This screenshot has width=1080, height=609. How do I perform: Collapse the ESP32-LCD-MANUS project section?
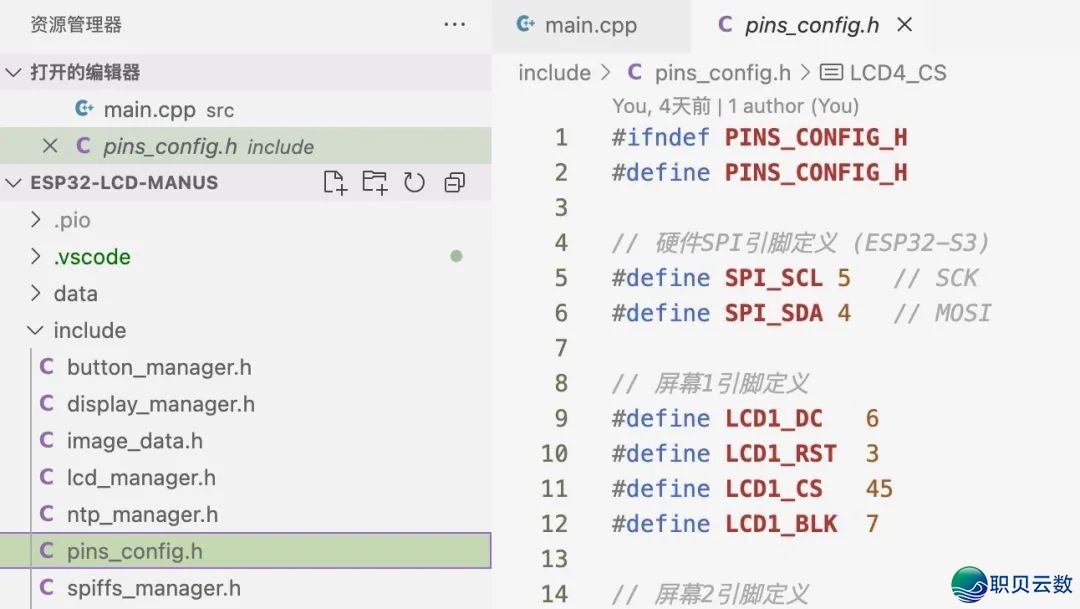[14, 183]
